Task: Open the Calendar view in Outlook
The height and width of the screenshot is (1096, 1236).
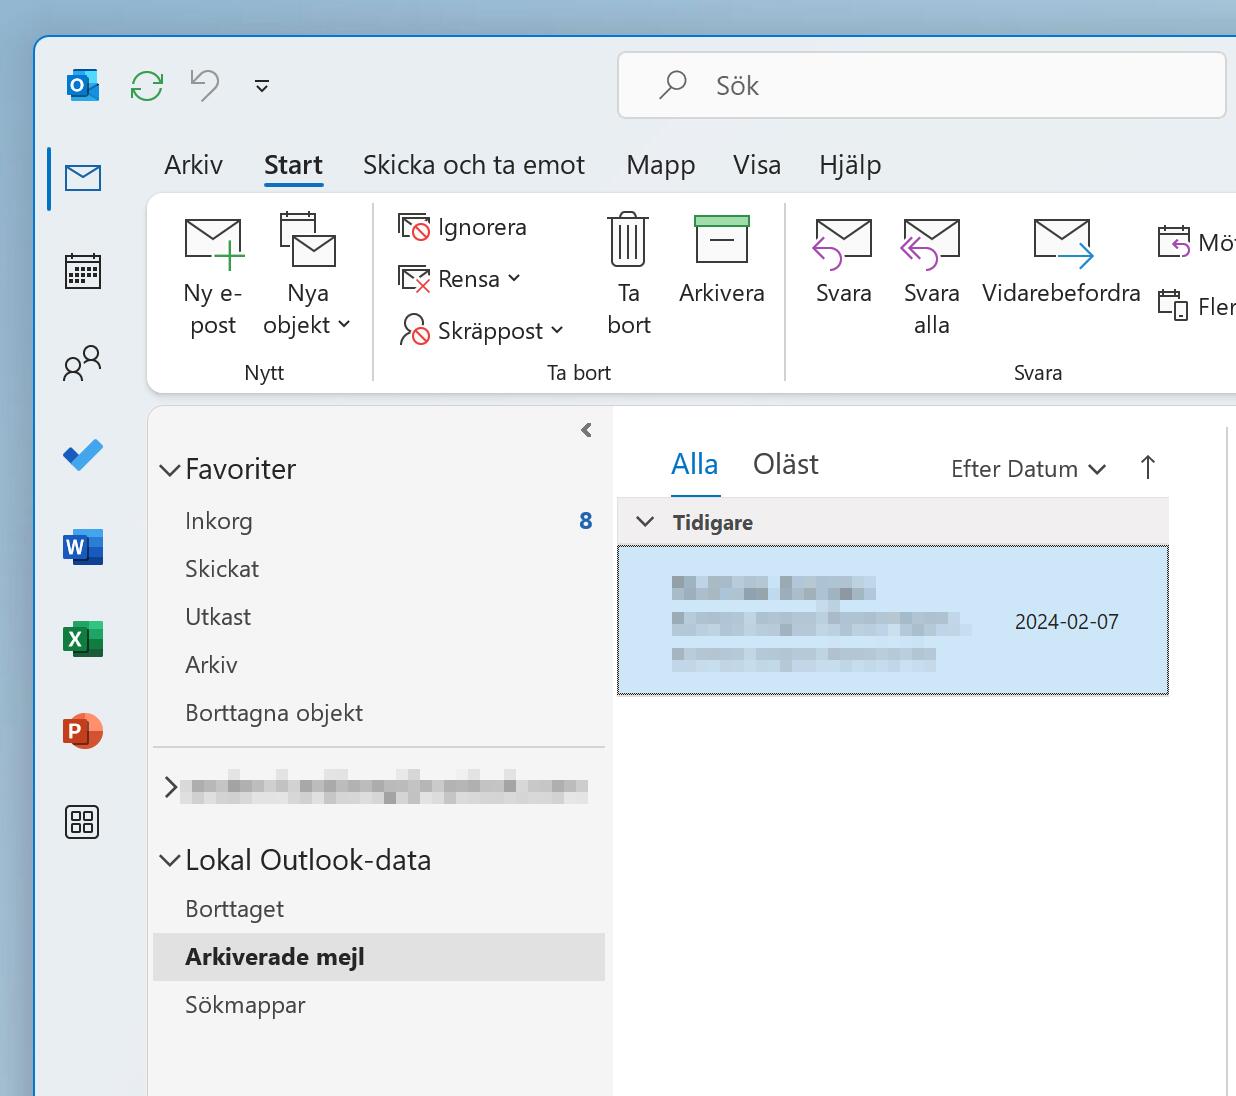Action: [x=82, y=270]
